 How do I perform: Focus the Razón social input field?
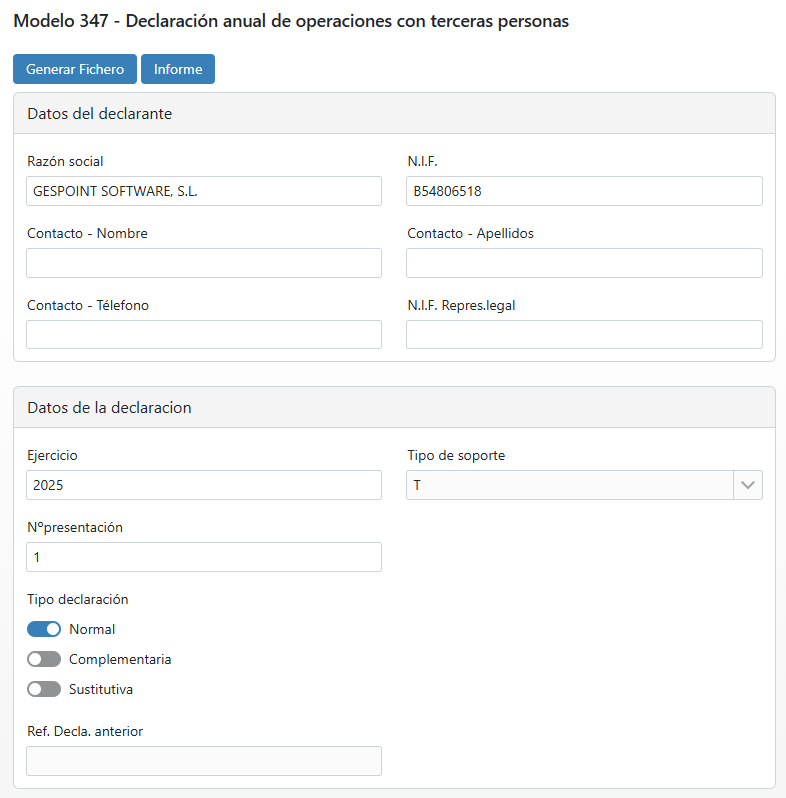204,191
